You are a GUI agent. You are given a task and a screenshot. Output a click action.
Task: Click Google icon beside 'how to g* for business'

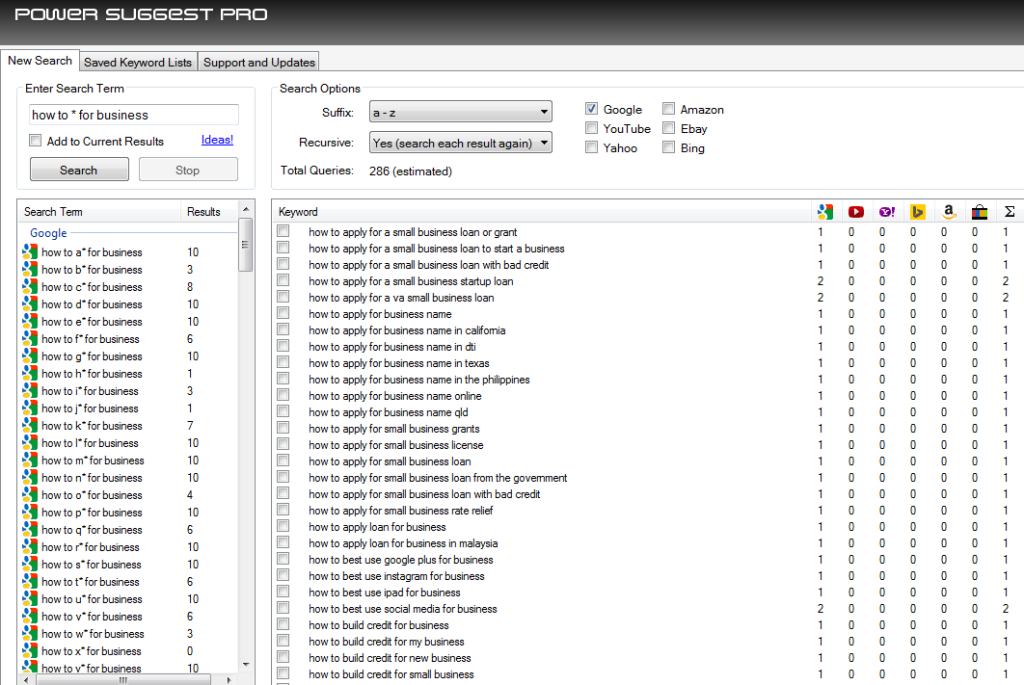tap(30, 356)
